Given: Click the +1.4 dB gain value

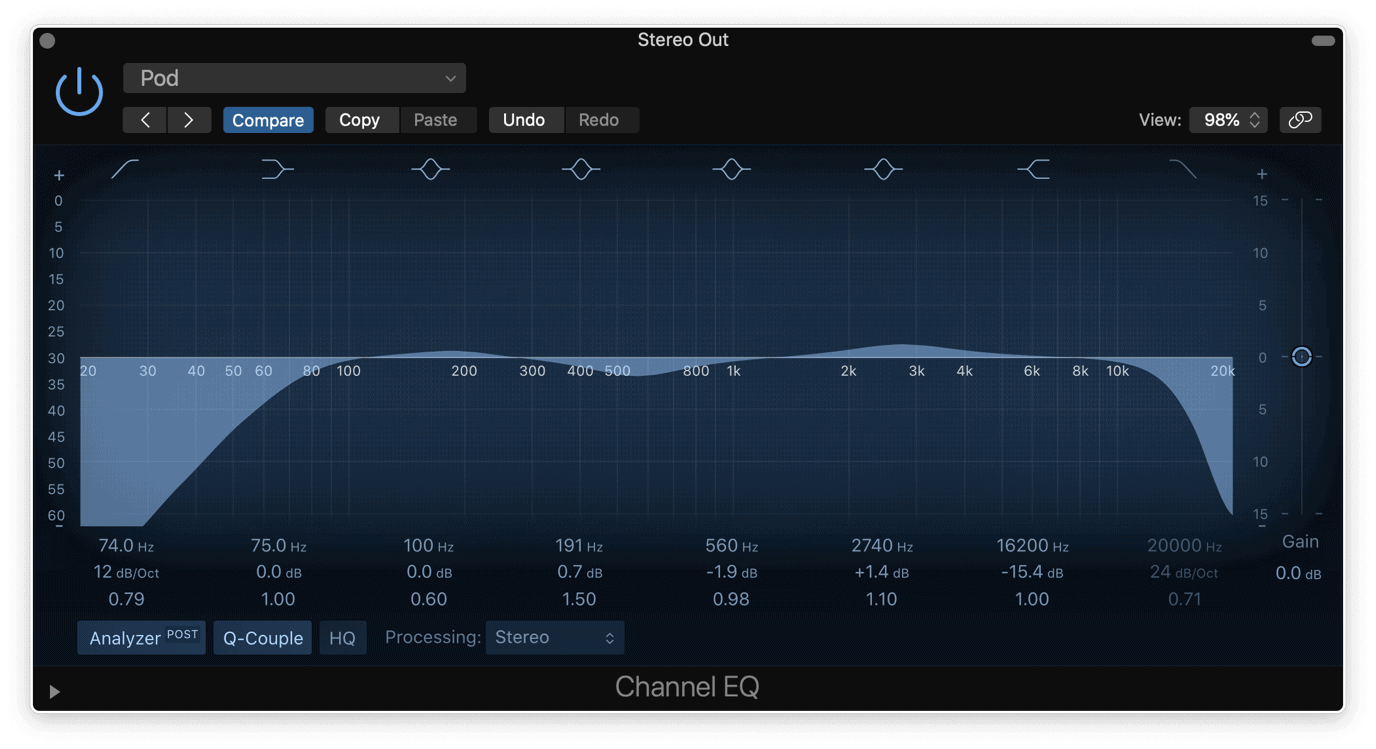Looking at the screenshot, I should tap(881, 573).
